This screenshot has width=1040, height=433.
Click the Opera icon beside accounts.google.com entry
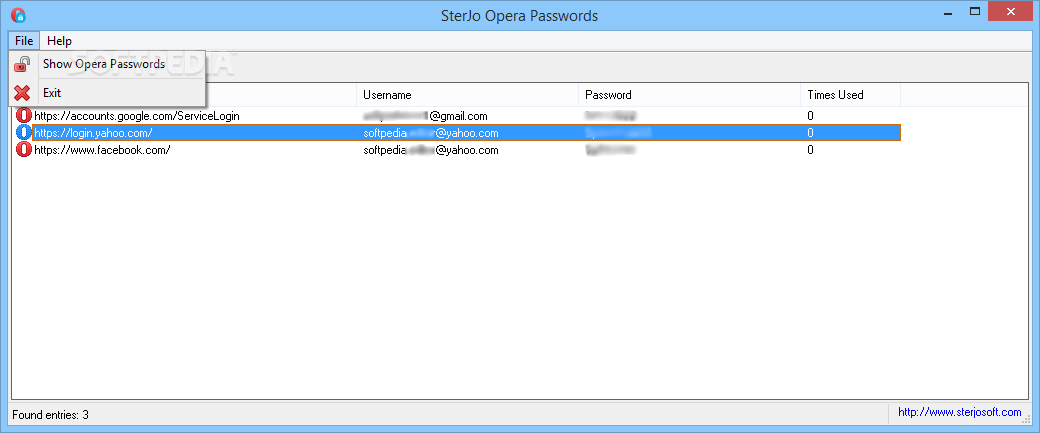tap(24, 115)
